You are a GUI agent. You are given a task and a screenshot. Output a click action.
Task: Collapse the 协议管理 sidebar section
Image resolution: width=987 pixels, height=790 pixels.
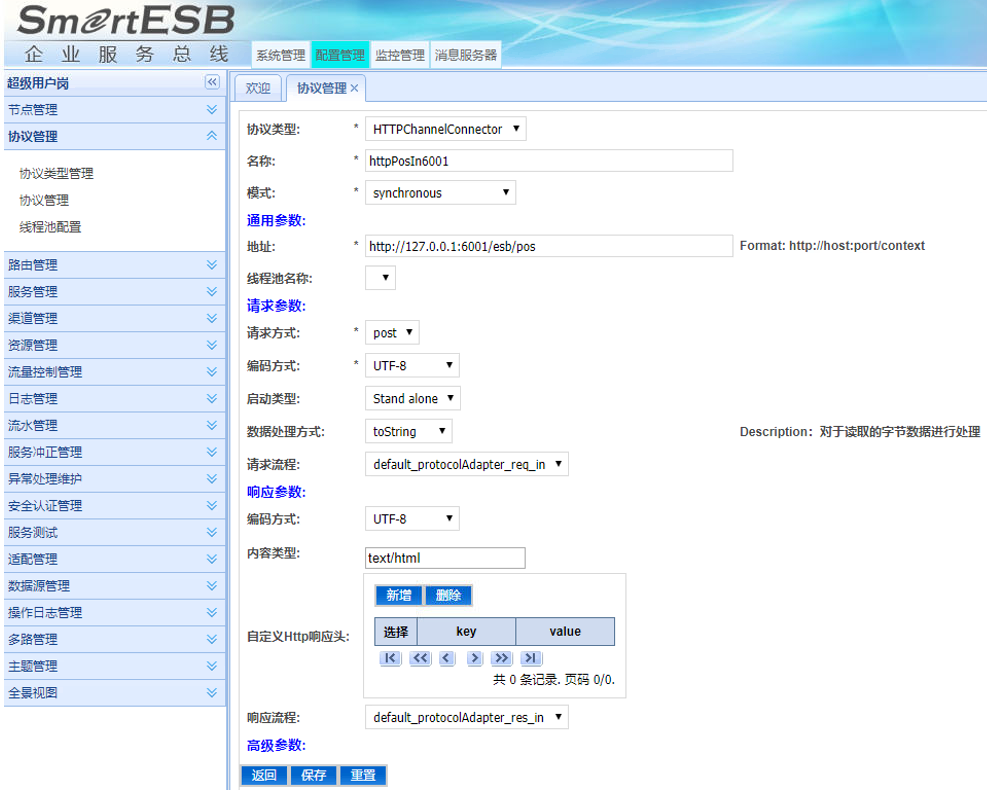tap(211, 137)
